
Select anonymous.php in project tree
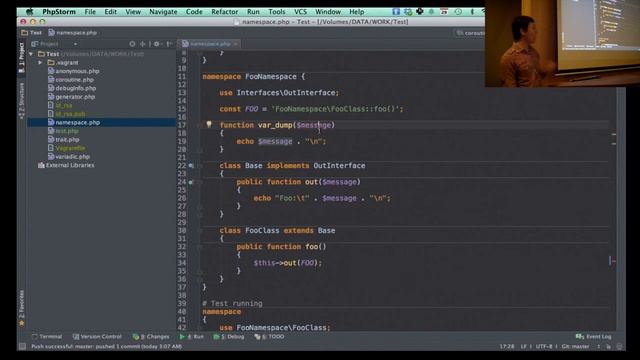coord(73,71)
